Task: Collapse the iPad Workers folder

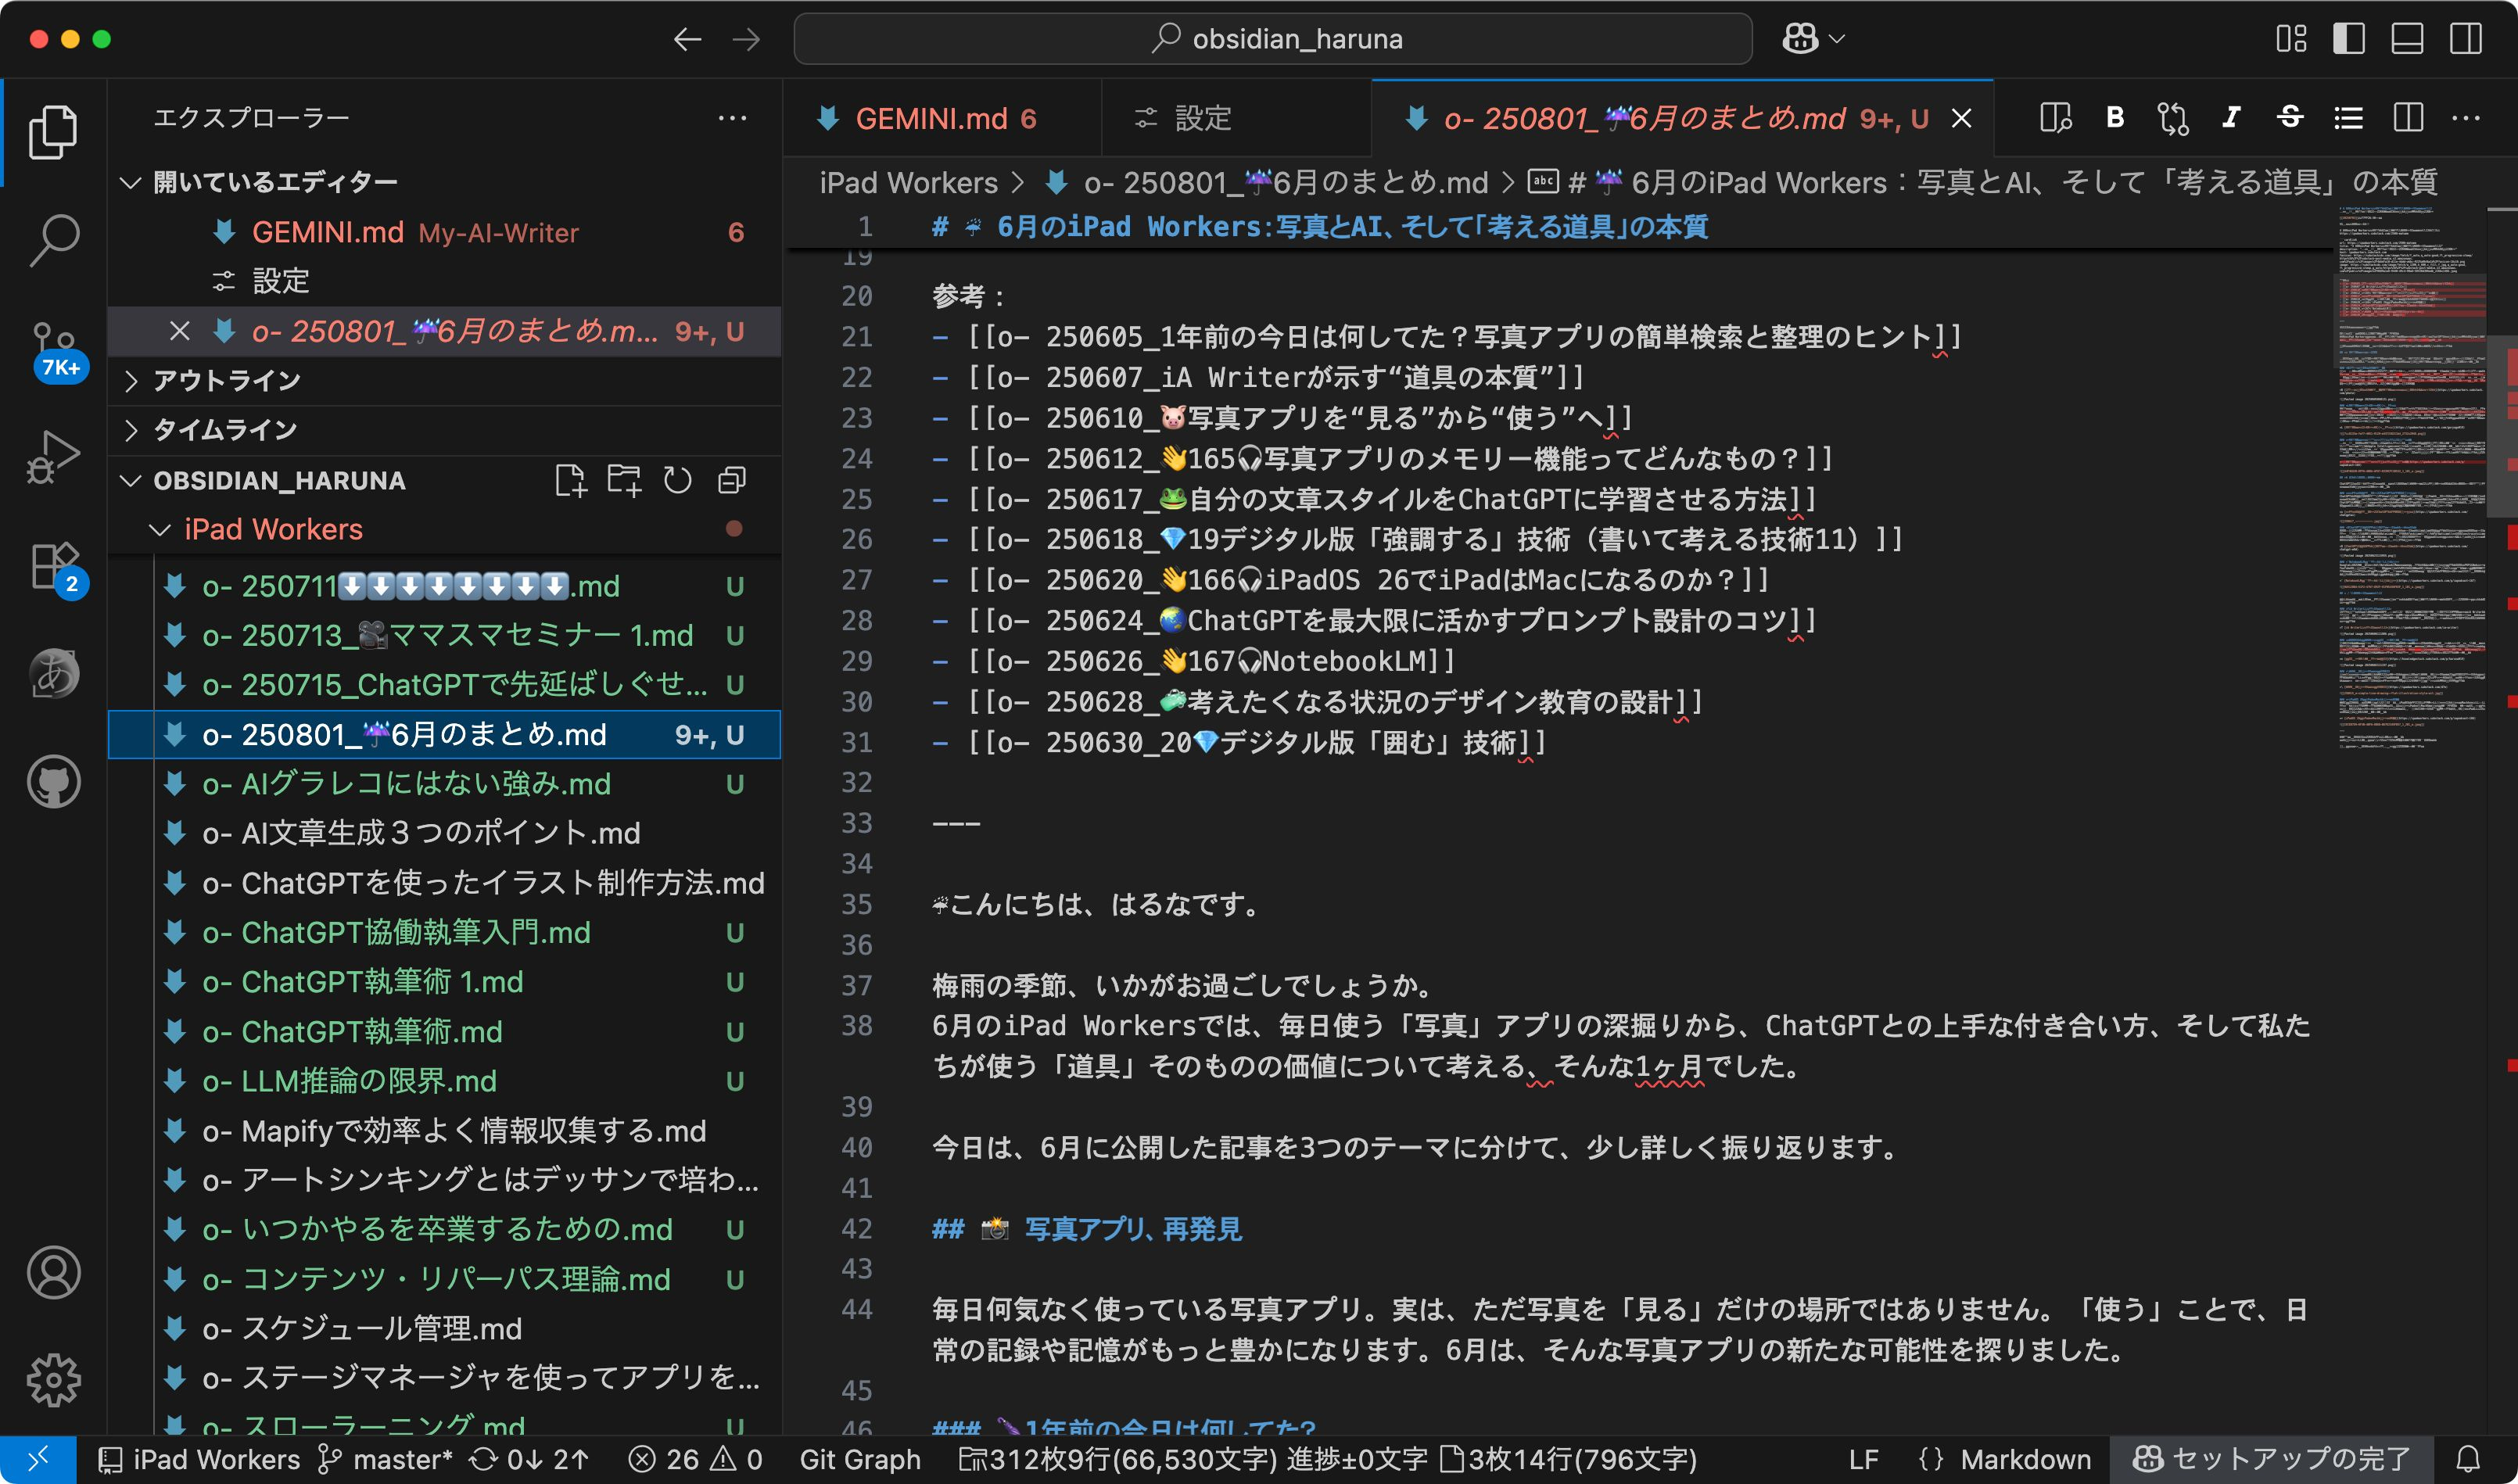Action: (272, 529)
